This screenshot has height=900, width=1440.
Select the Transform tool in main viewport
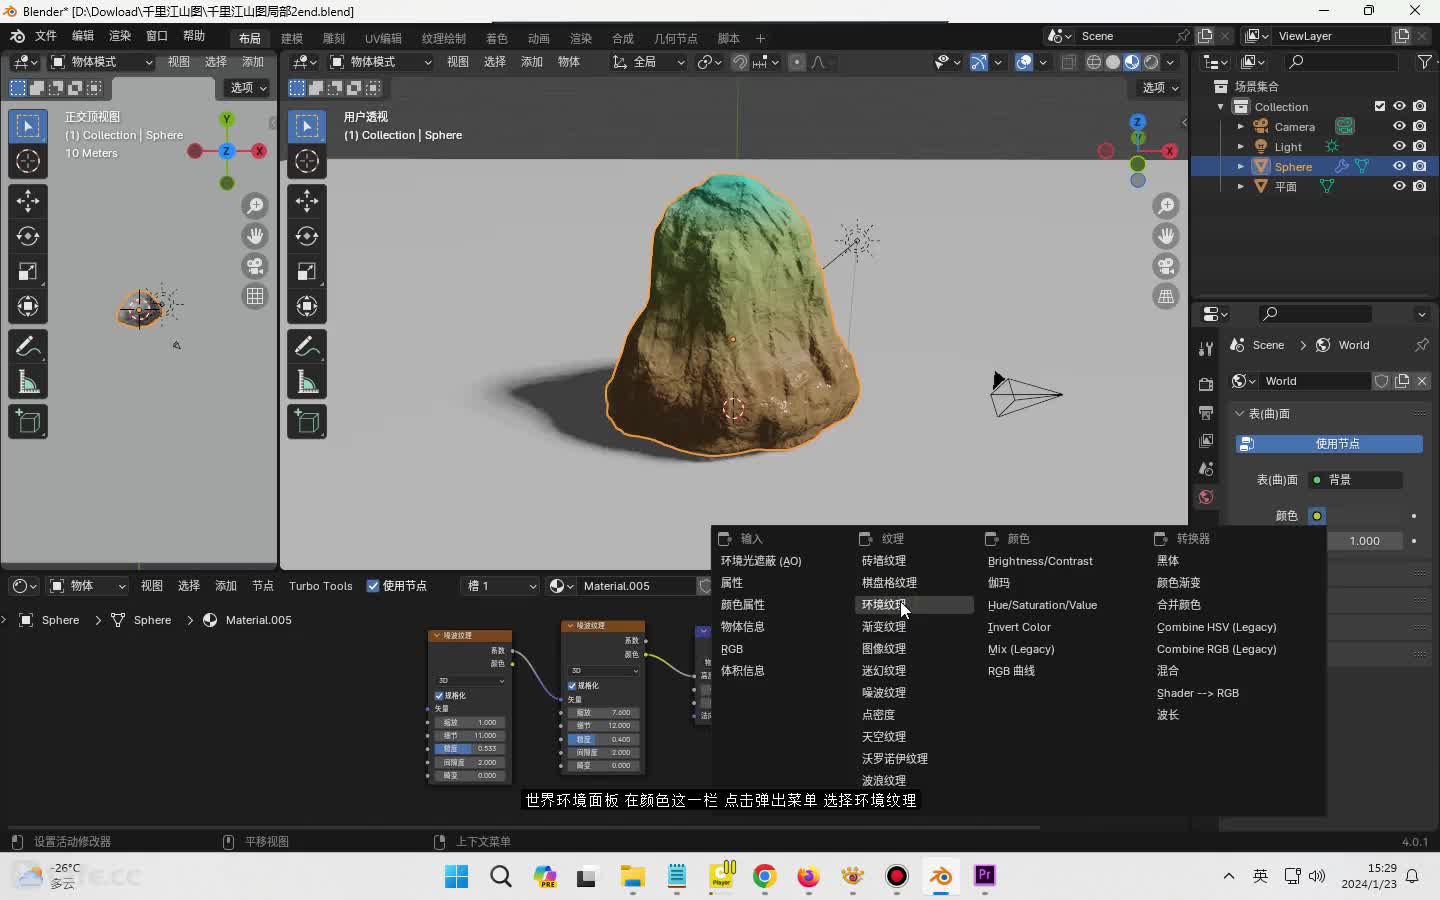(307, 307)
